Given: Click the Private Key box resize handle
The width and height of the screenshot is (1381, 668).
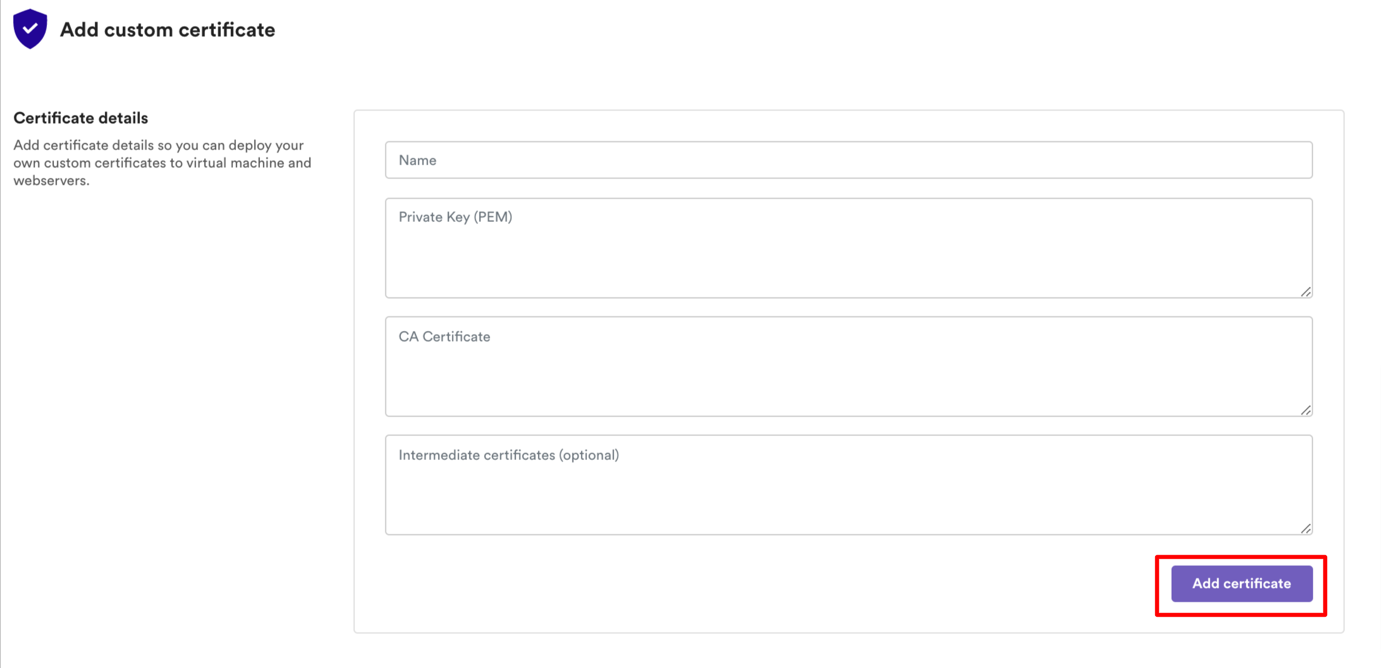Looking at the screenshot, I should tap(1306, 292).
